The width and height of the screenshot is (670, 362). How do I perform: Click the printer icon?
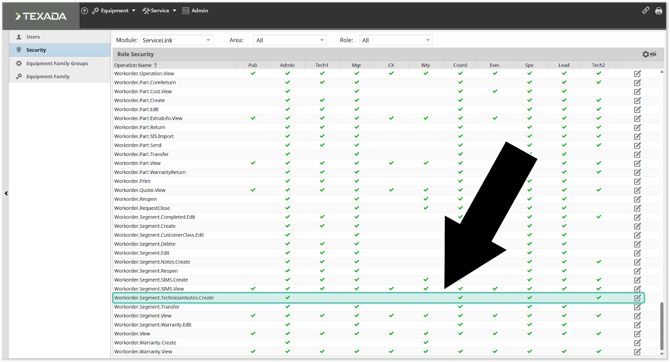click(x=658, y=11)
